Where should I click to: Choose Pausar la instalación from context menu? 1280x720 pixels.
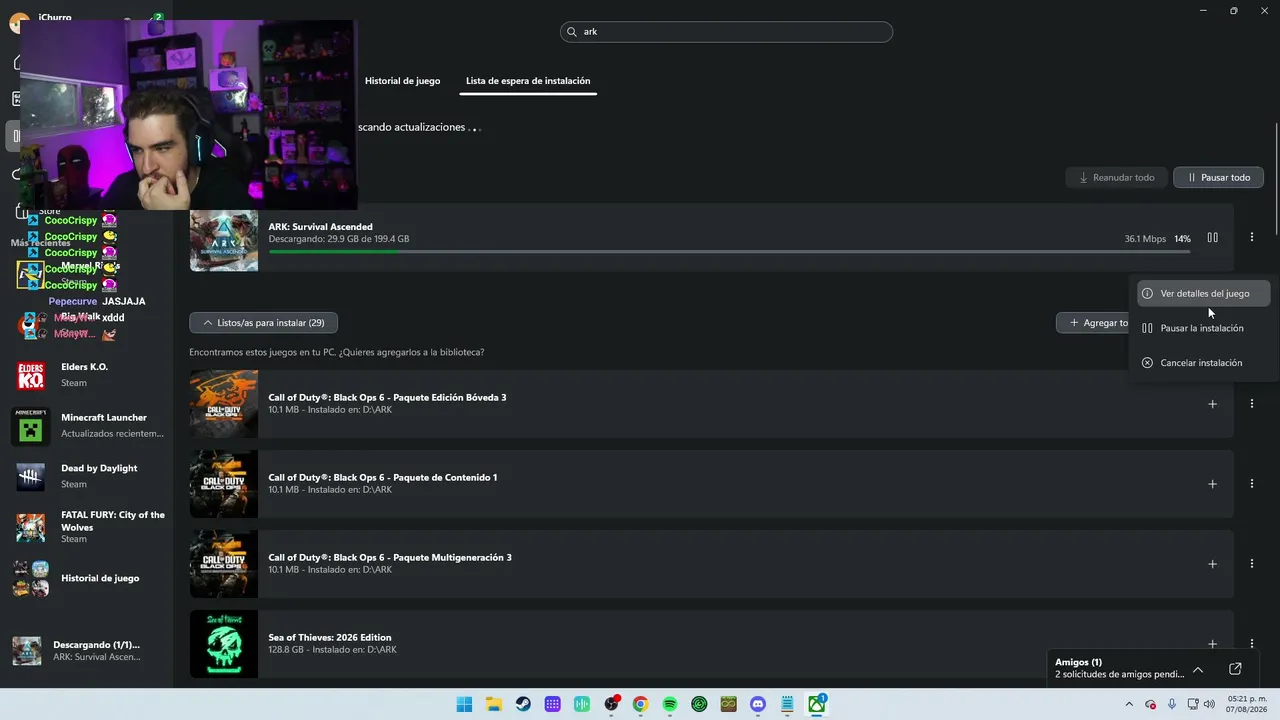1204,328
